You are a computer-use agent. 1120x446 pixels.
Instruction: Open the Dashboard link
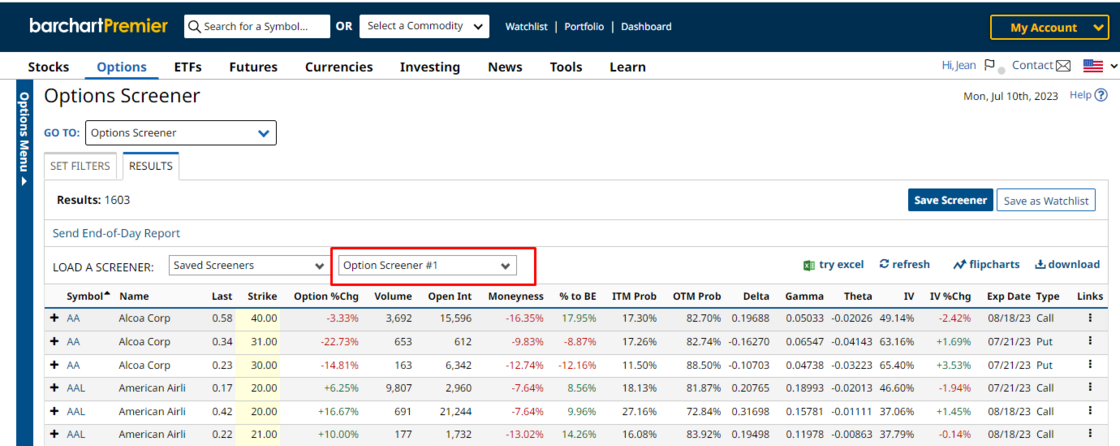click(x=646, y=26)
